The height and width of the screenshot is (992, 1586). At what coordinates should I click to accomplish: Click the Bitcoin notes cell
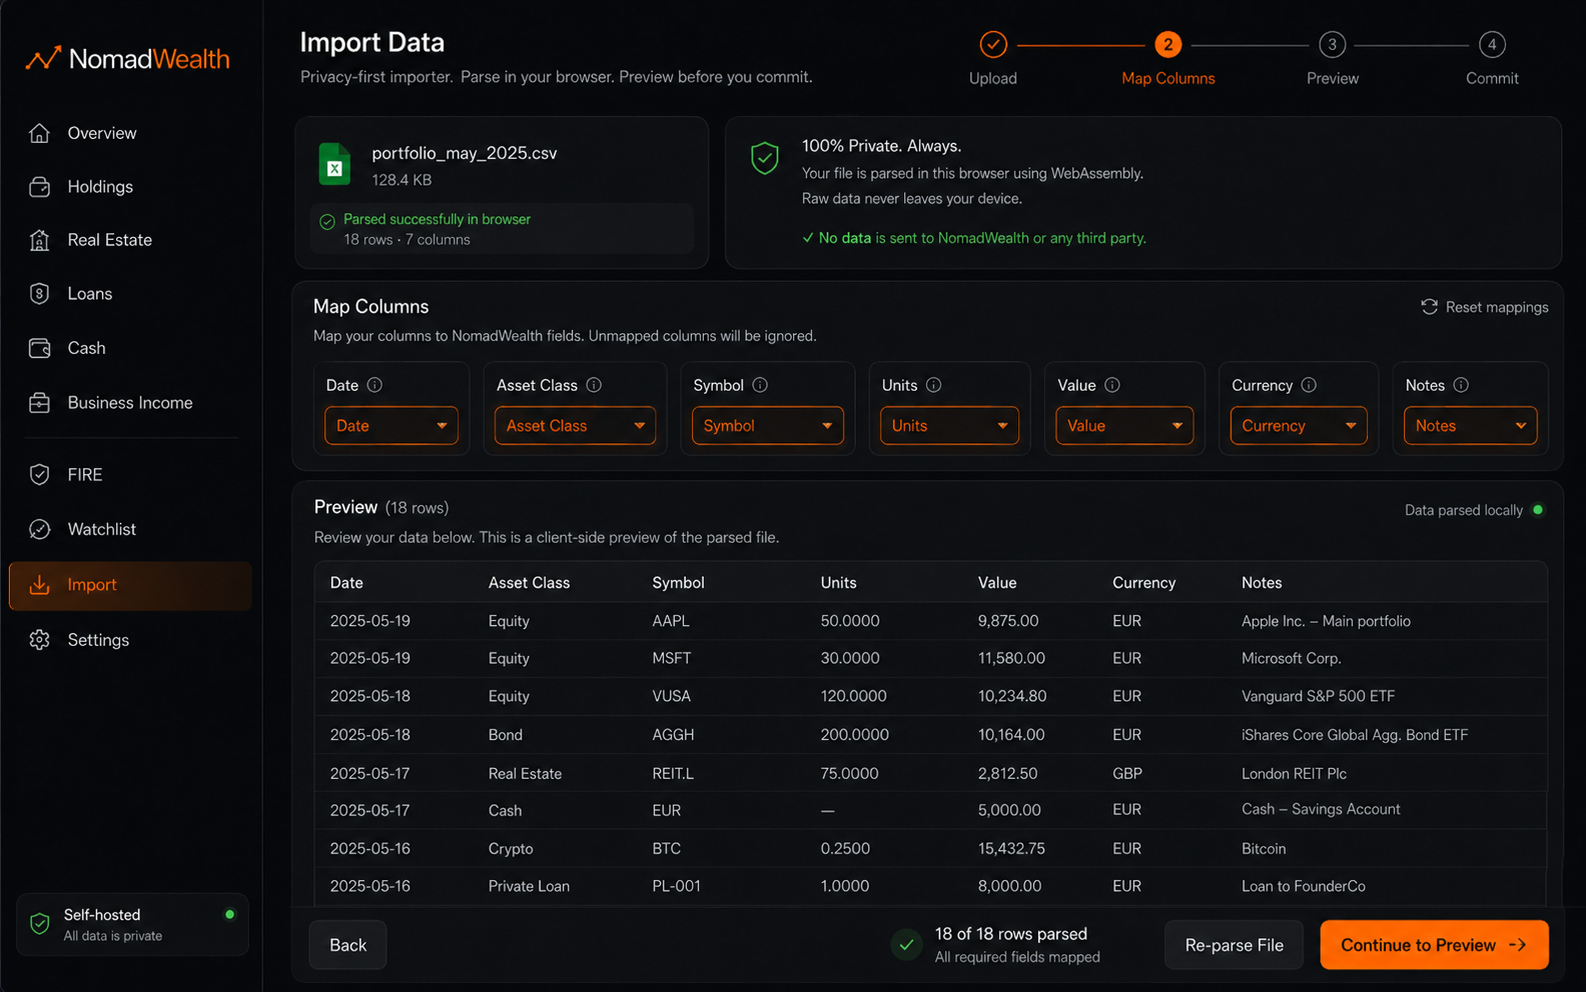(1264, 849)
